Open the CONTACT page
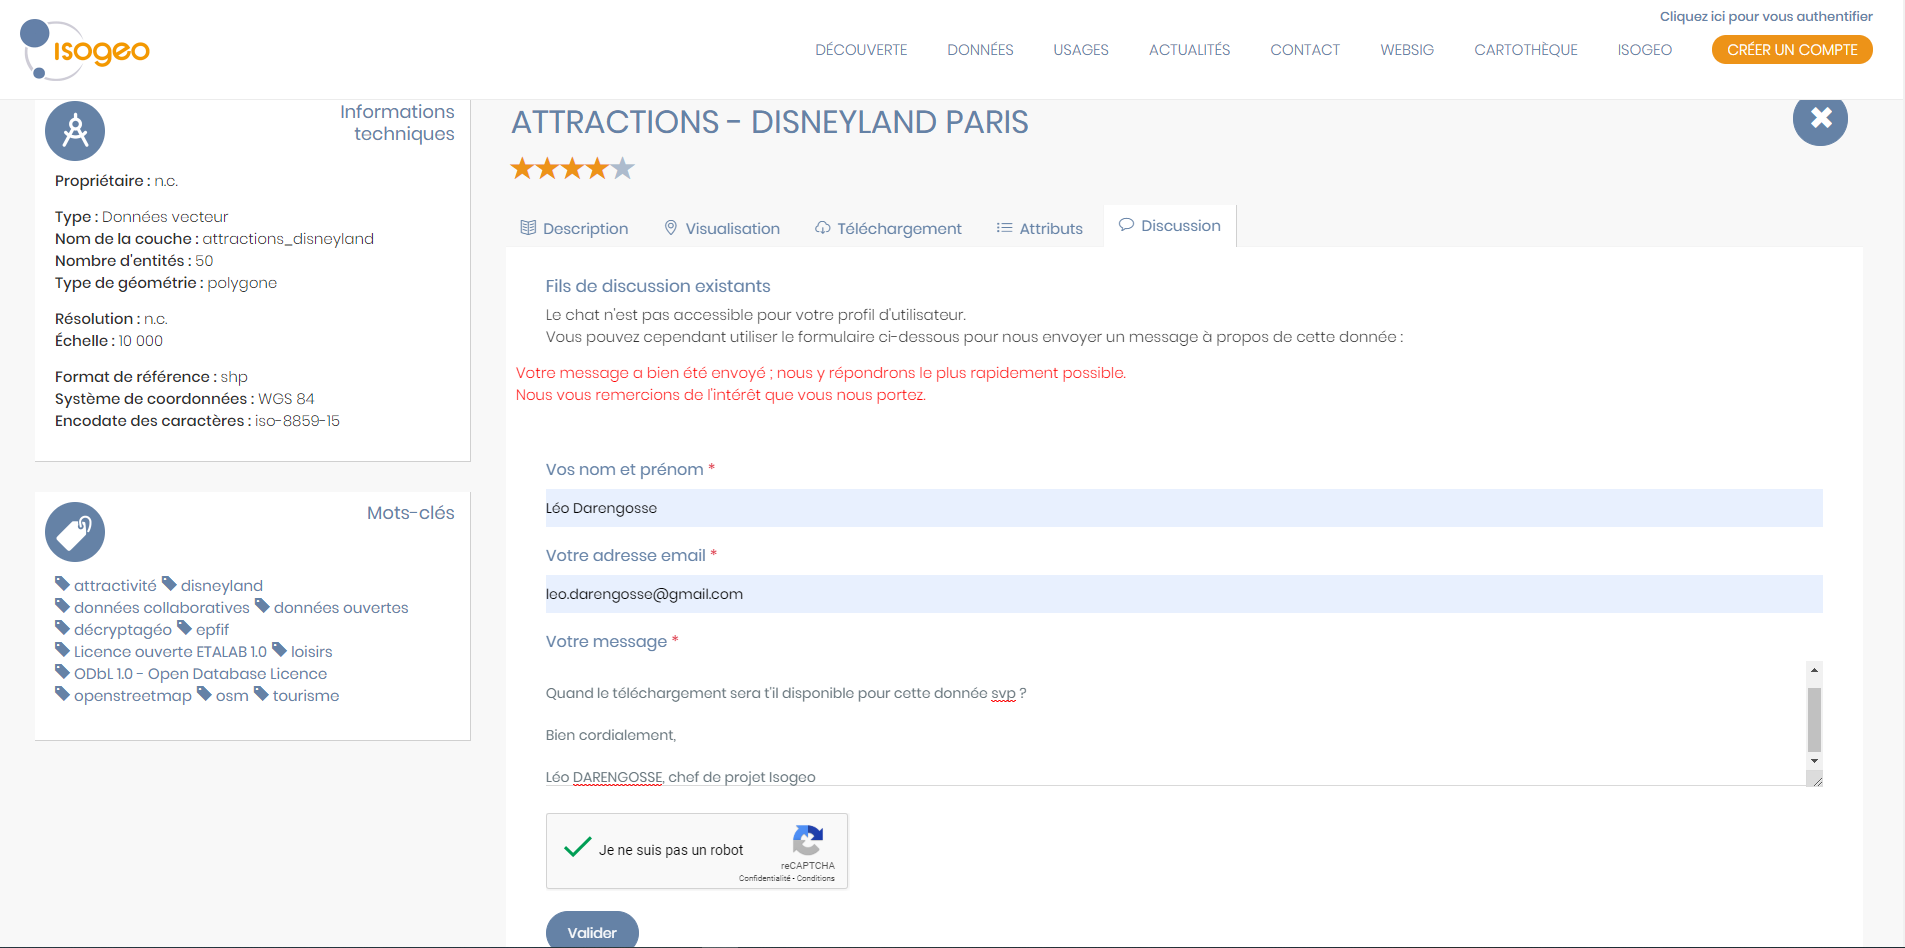This screenshot has height=948, width=1905. point(1305,50)
